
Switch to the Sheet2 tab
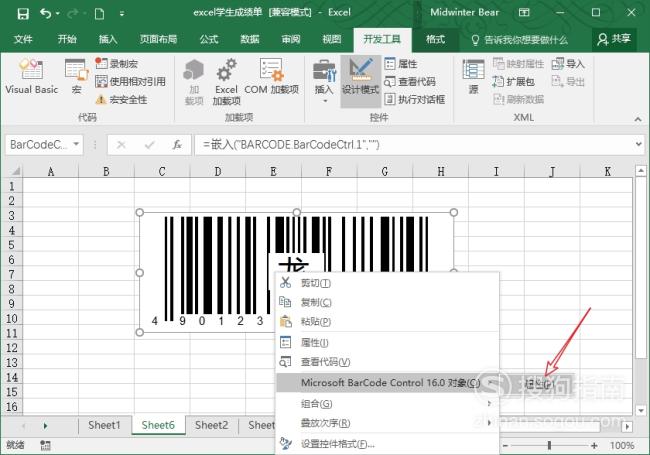[x=211, y=425]
